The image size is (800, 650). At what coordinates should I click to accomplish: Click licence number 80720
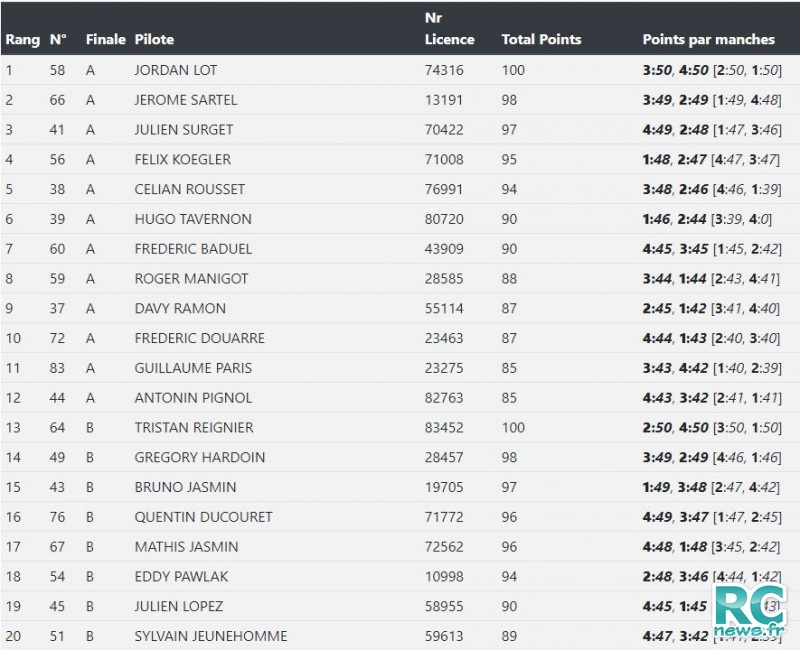tap(444, 219)
